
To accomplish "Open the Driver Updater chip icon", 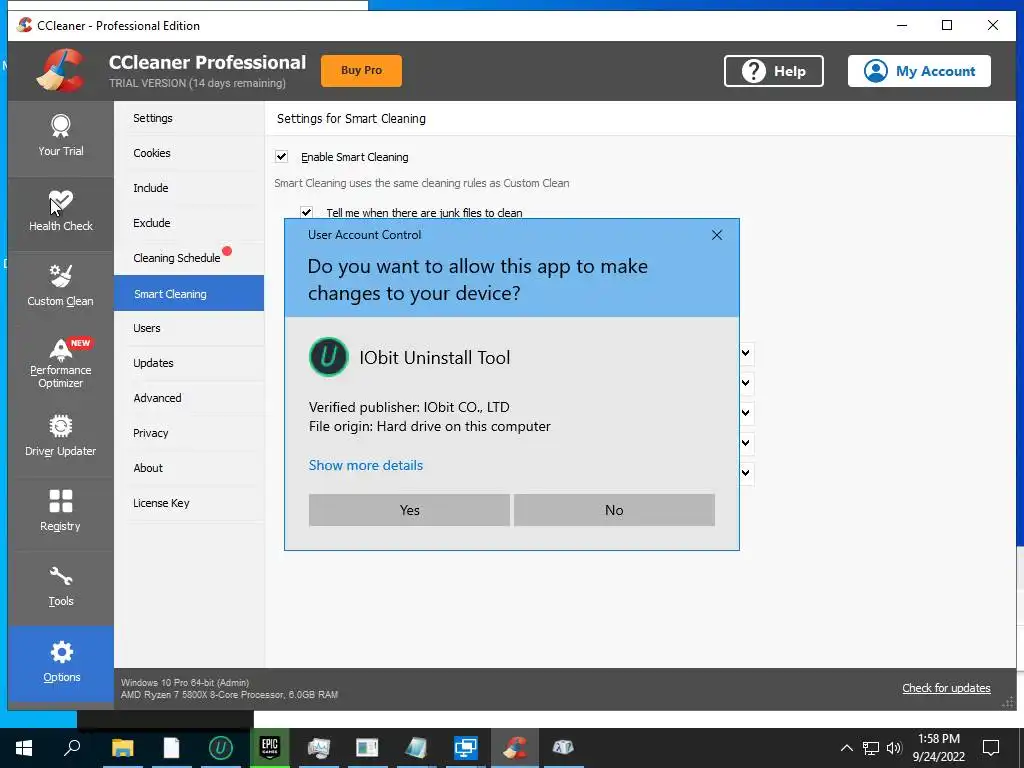I will click(61, 426).
